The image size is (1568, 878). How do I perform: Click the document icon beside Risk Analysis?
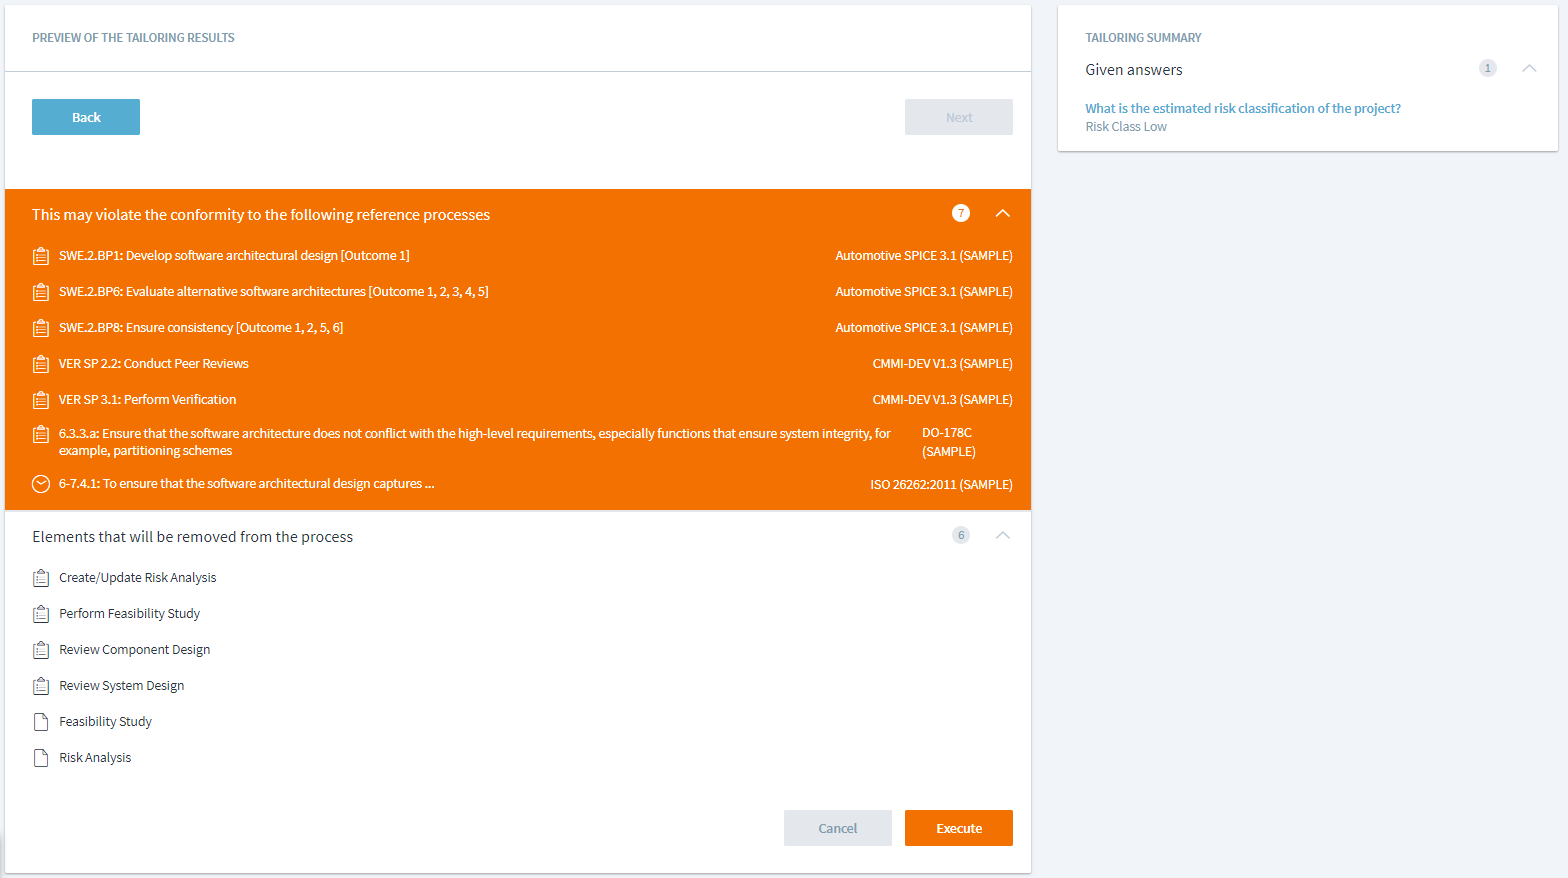coord(41,758)
